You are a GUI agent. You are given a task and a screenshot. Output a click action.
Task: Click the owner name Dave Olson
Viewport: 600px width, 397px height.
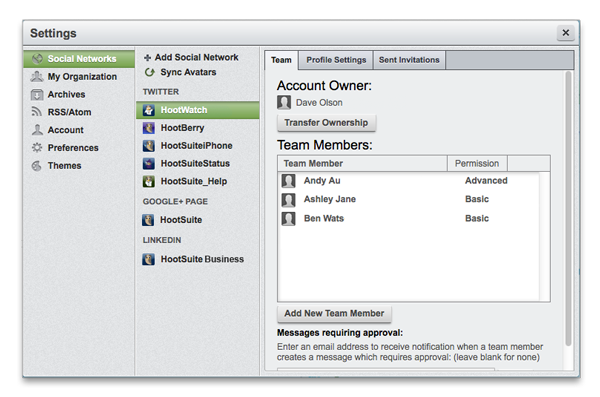click(319, 103)
